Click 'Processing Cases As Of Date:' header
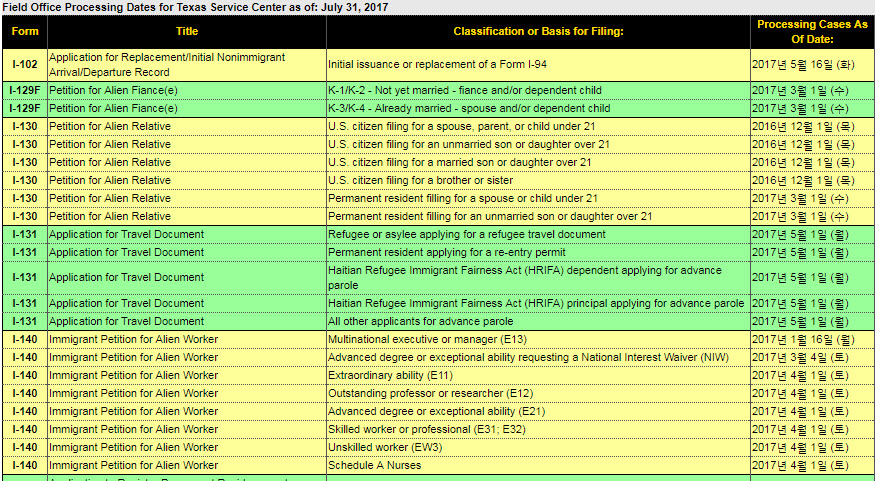 click(812, 31)
